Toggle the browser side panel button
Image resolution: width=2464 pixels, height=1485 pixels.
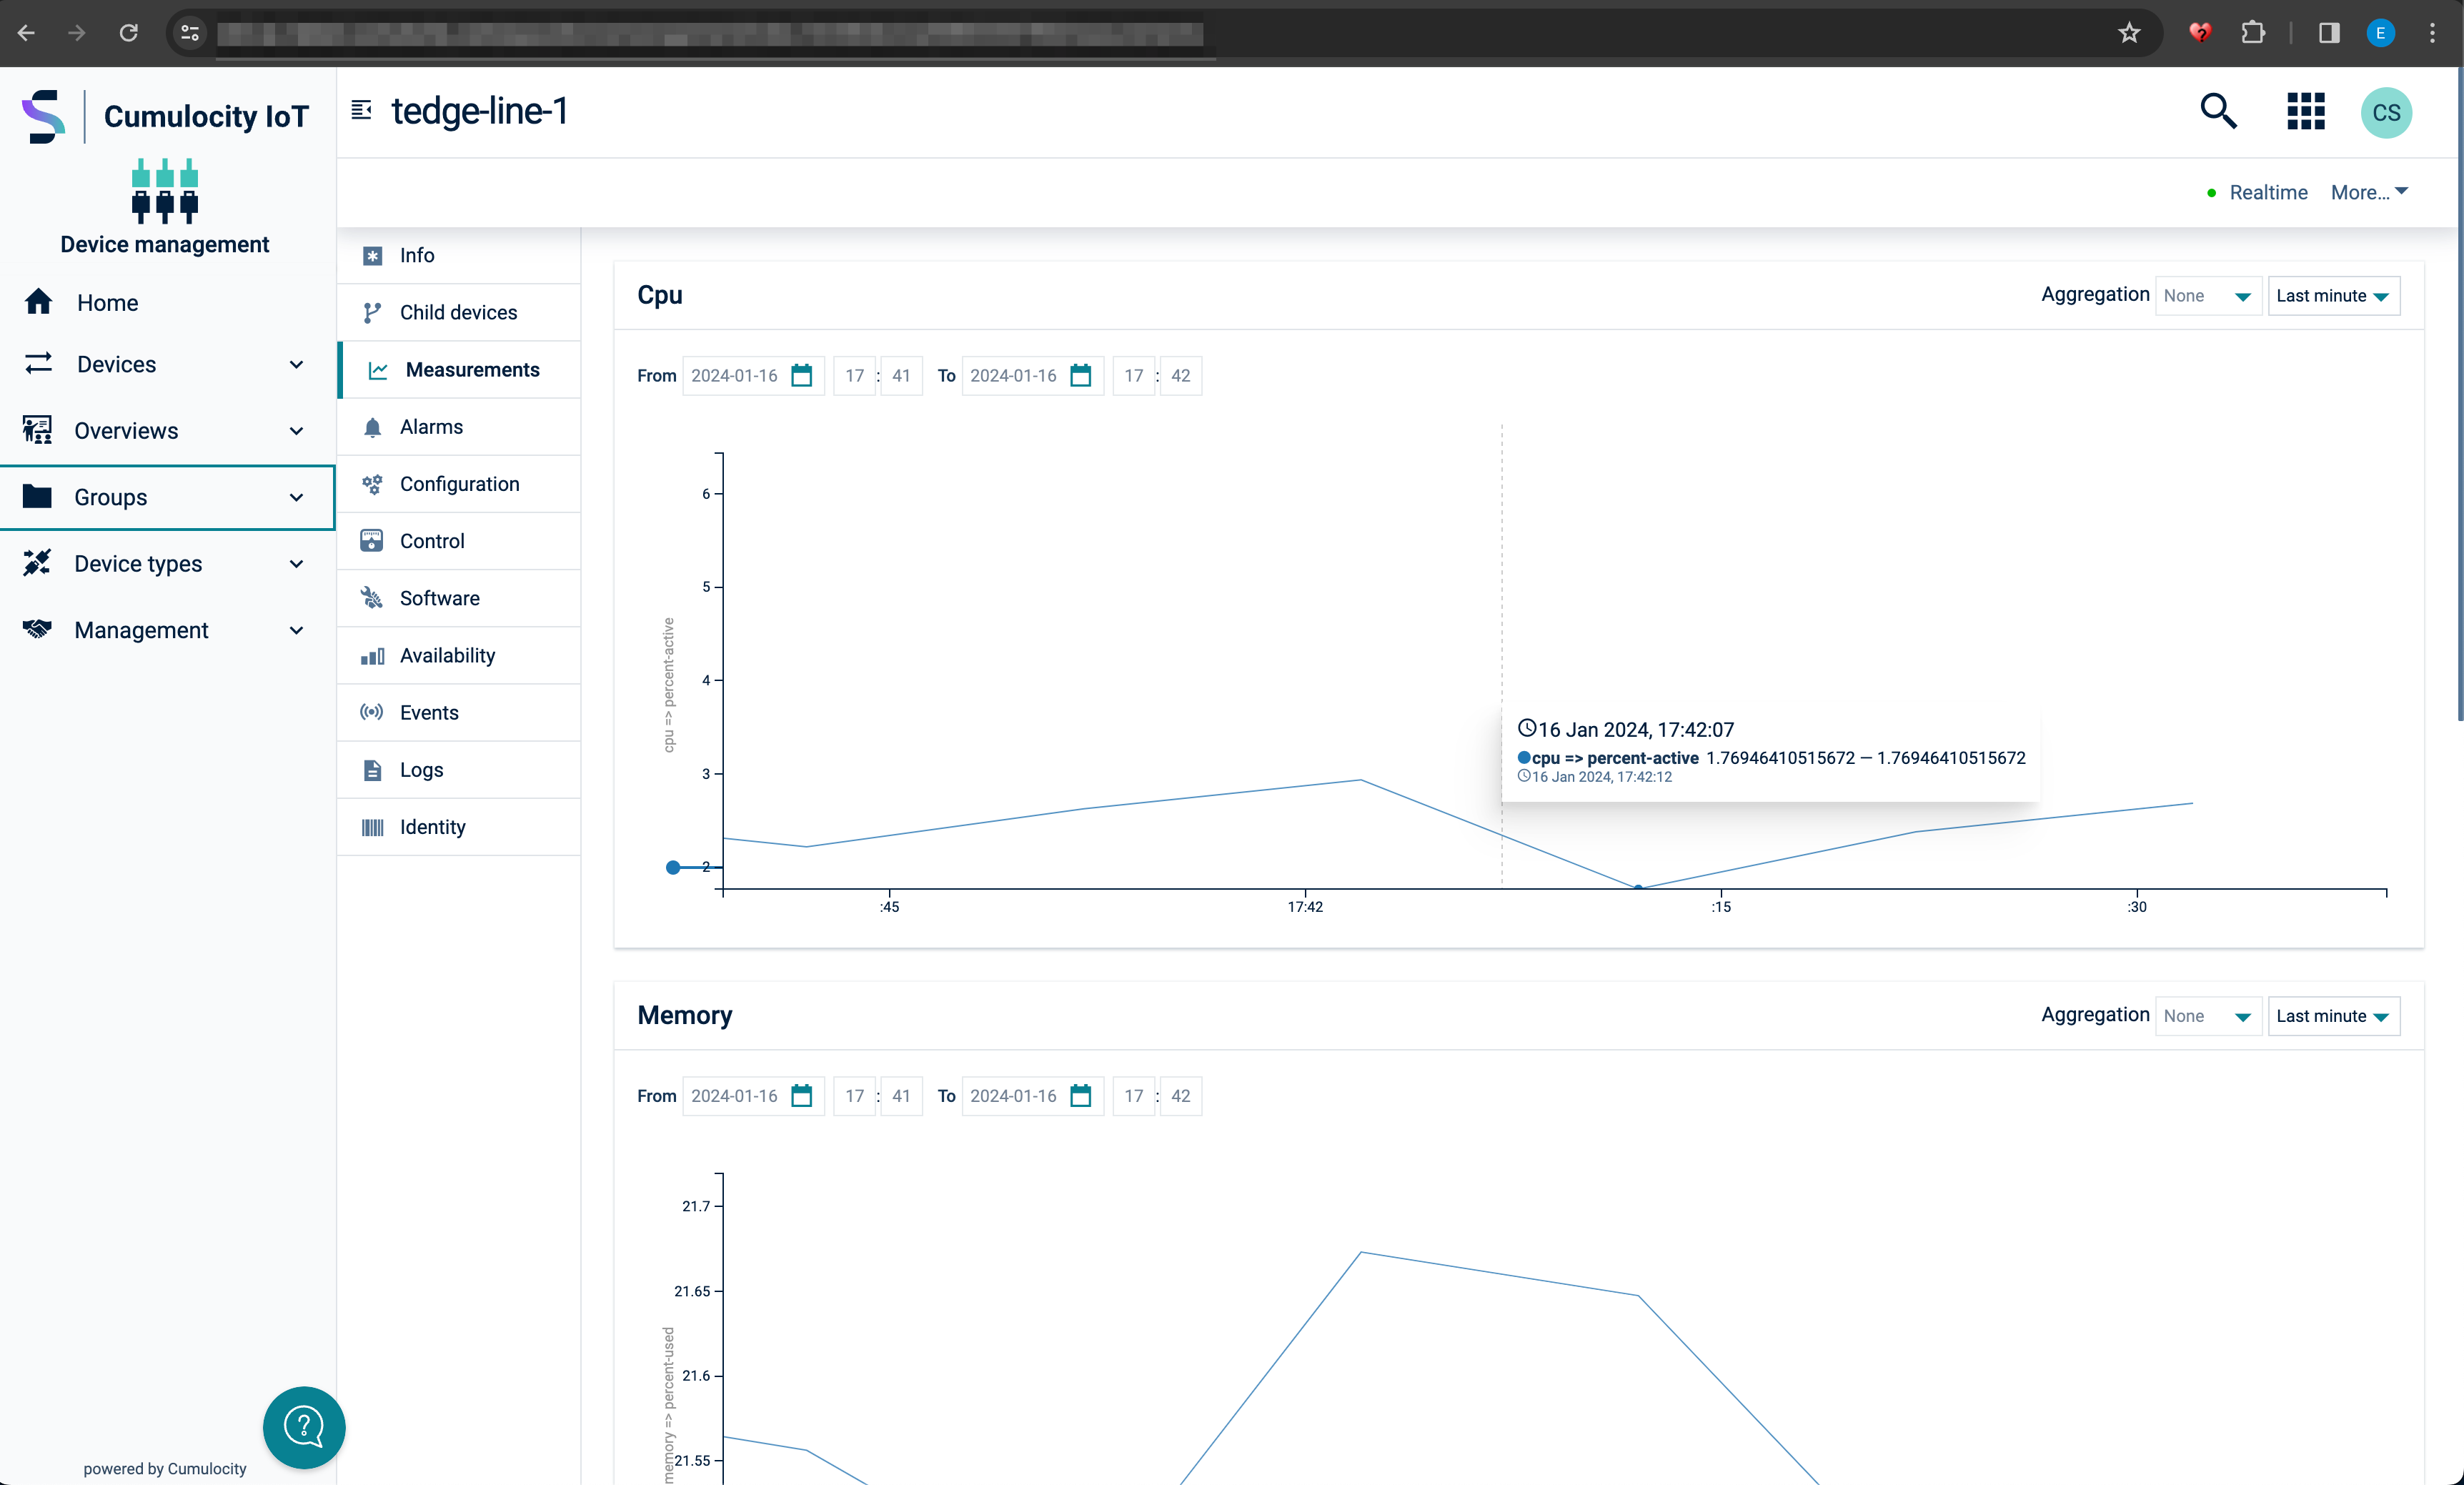click(x=2328, y=33)
